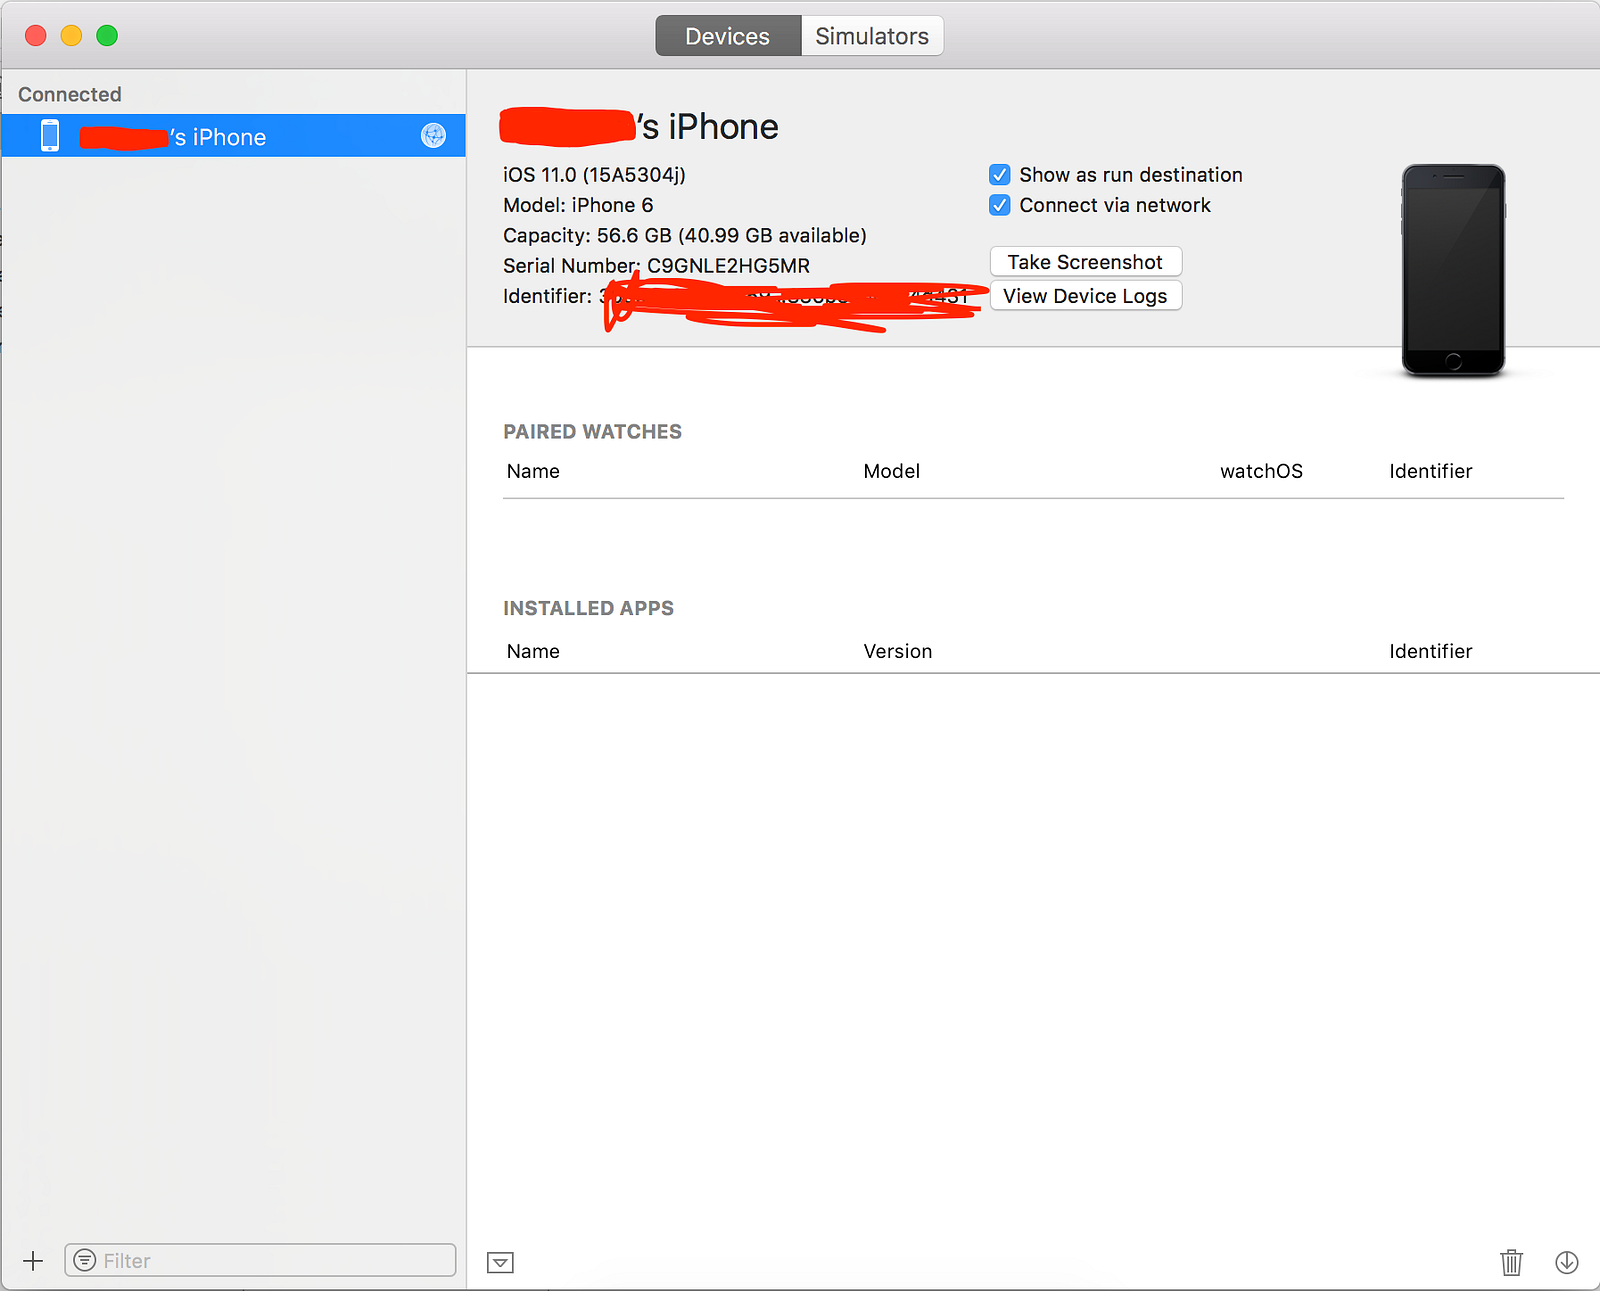This screenshot has width=1600, height=1291.
Task: Click the Name column header under Installed Apps
Action: [x=533, y=651]
